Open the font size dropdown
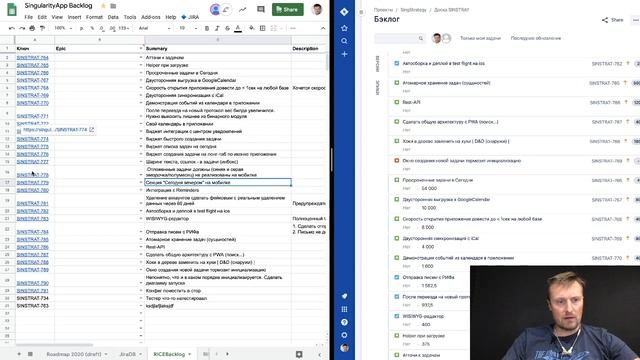The width and height of the screenshot is (640, 360). pyautogui.click(x=188, y=28)
